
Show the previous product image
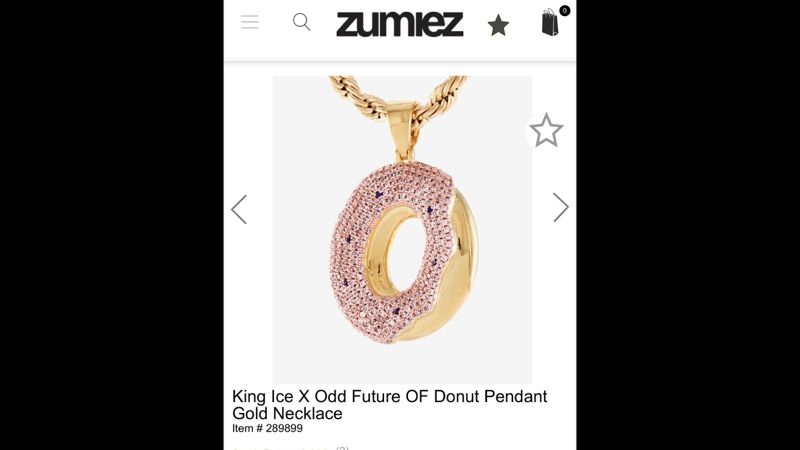239,209
